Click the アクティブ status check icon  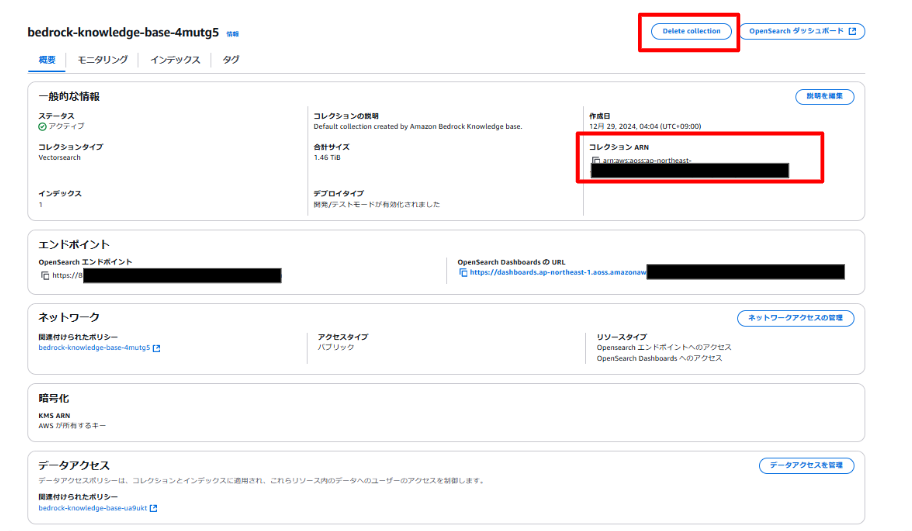click(42, 127)
